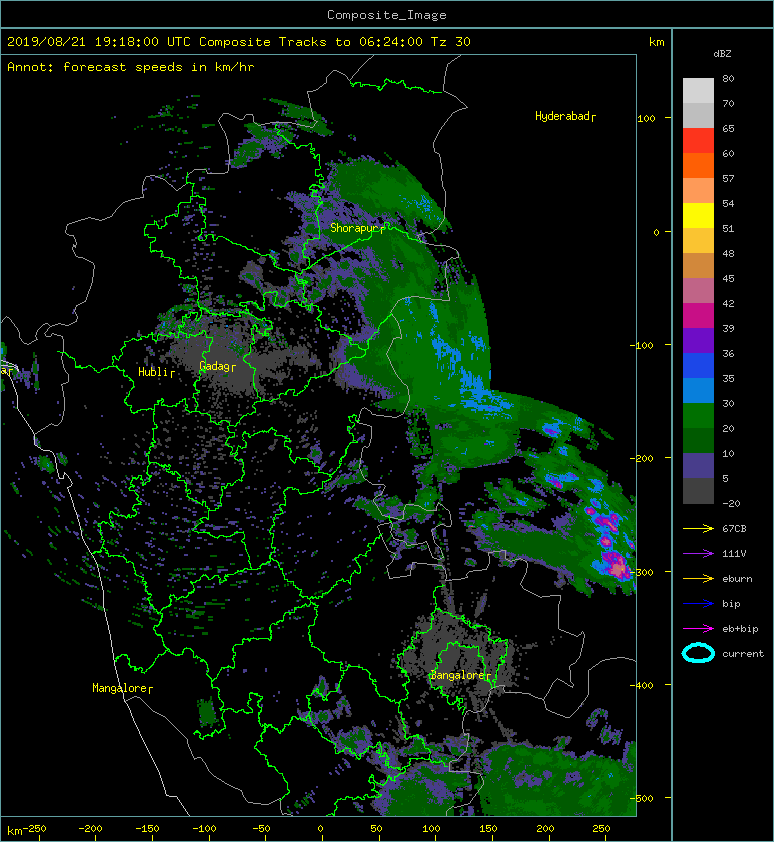The height and width of the screenshot is (842, 774).
Task: Click the dBZ legend heading
Action: pyautogui.click(x=722, y=54)
